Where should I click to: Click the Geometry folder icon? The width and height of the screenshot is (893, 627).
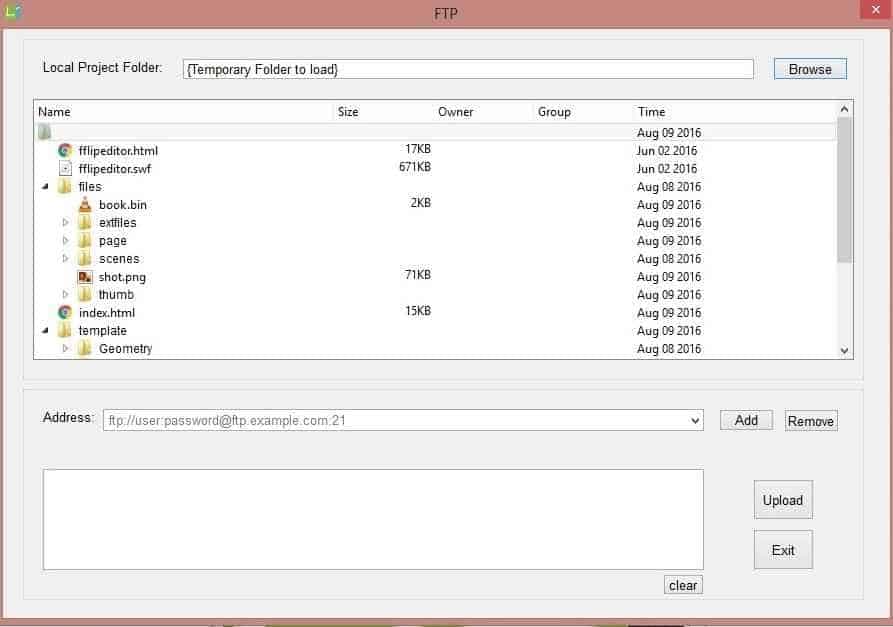pyautogui.click(x=85, y=349)
